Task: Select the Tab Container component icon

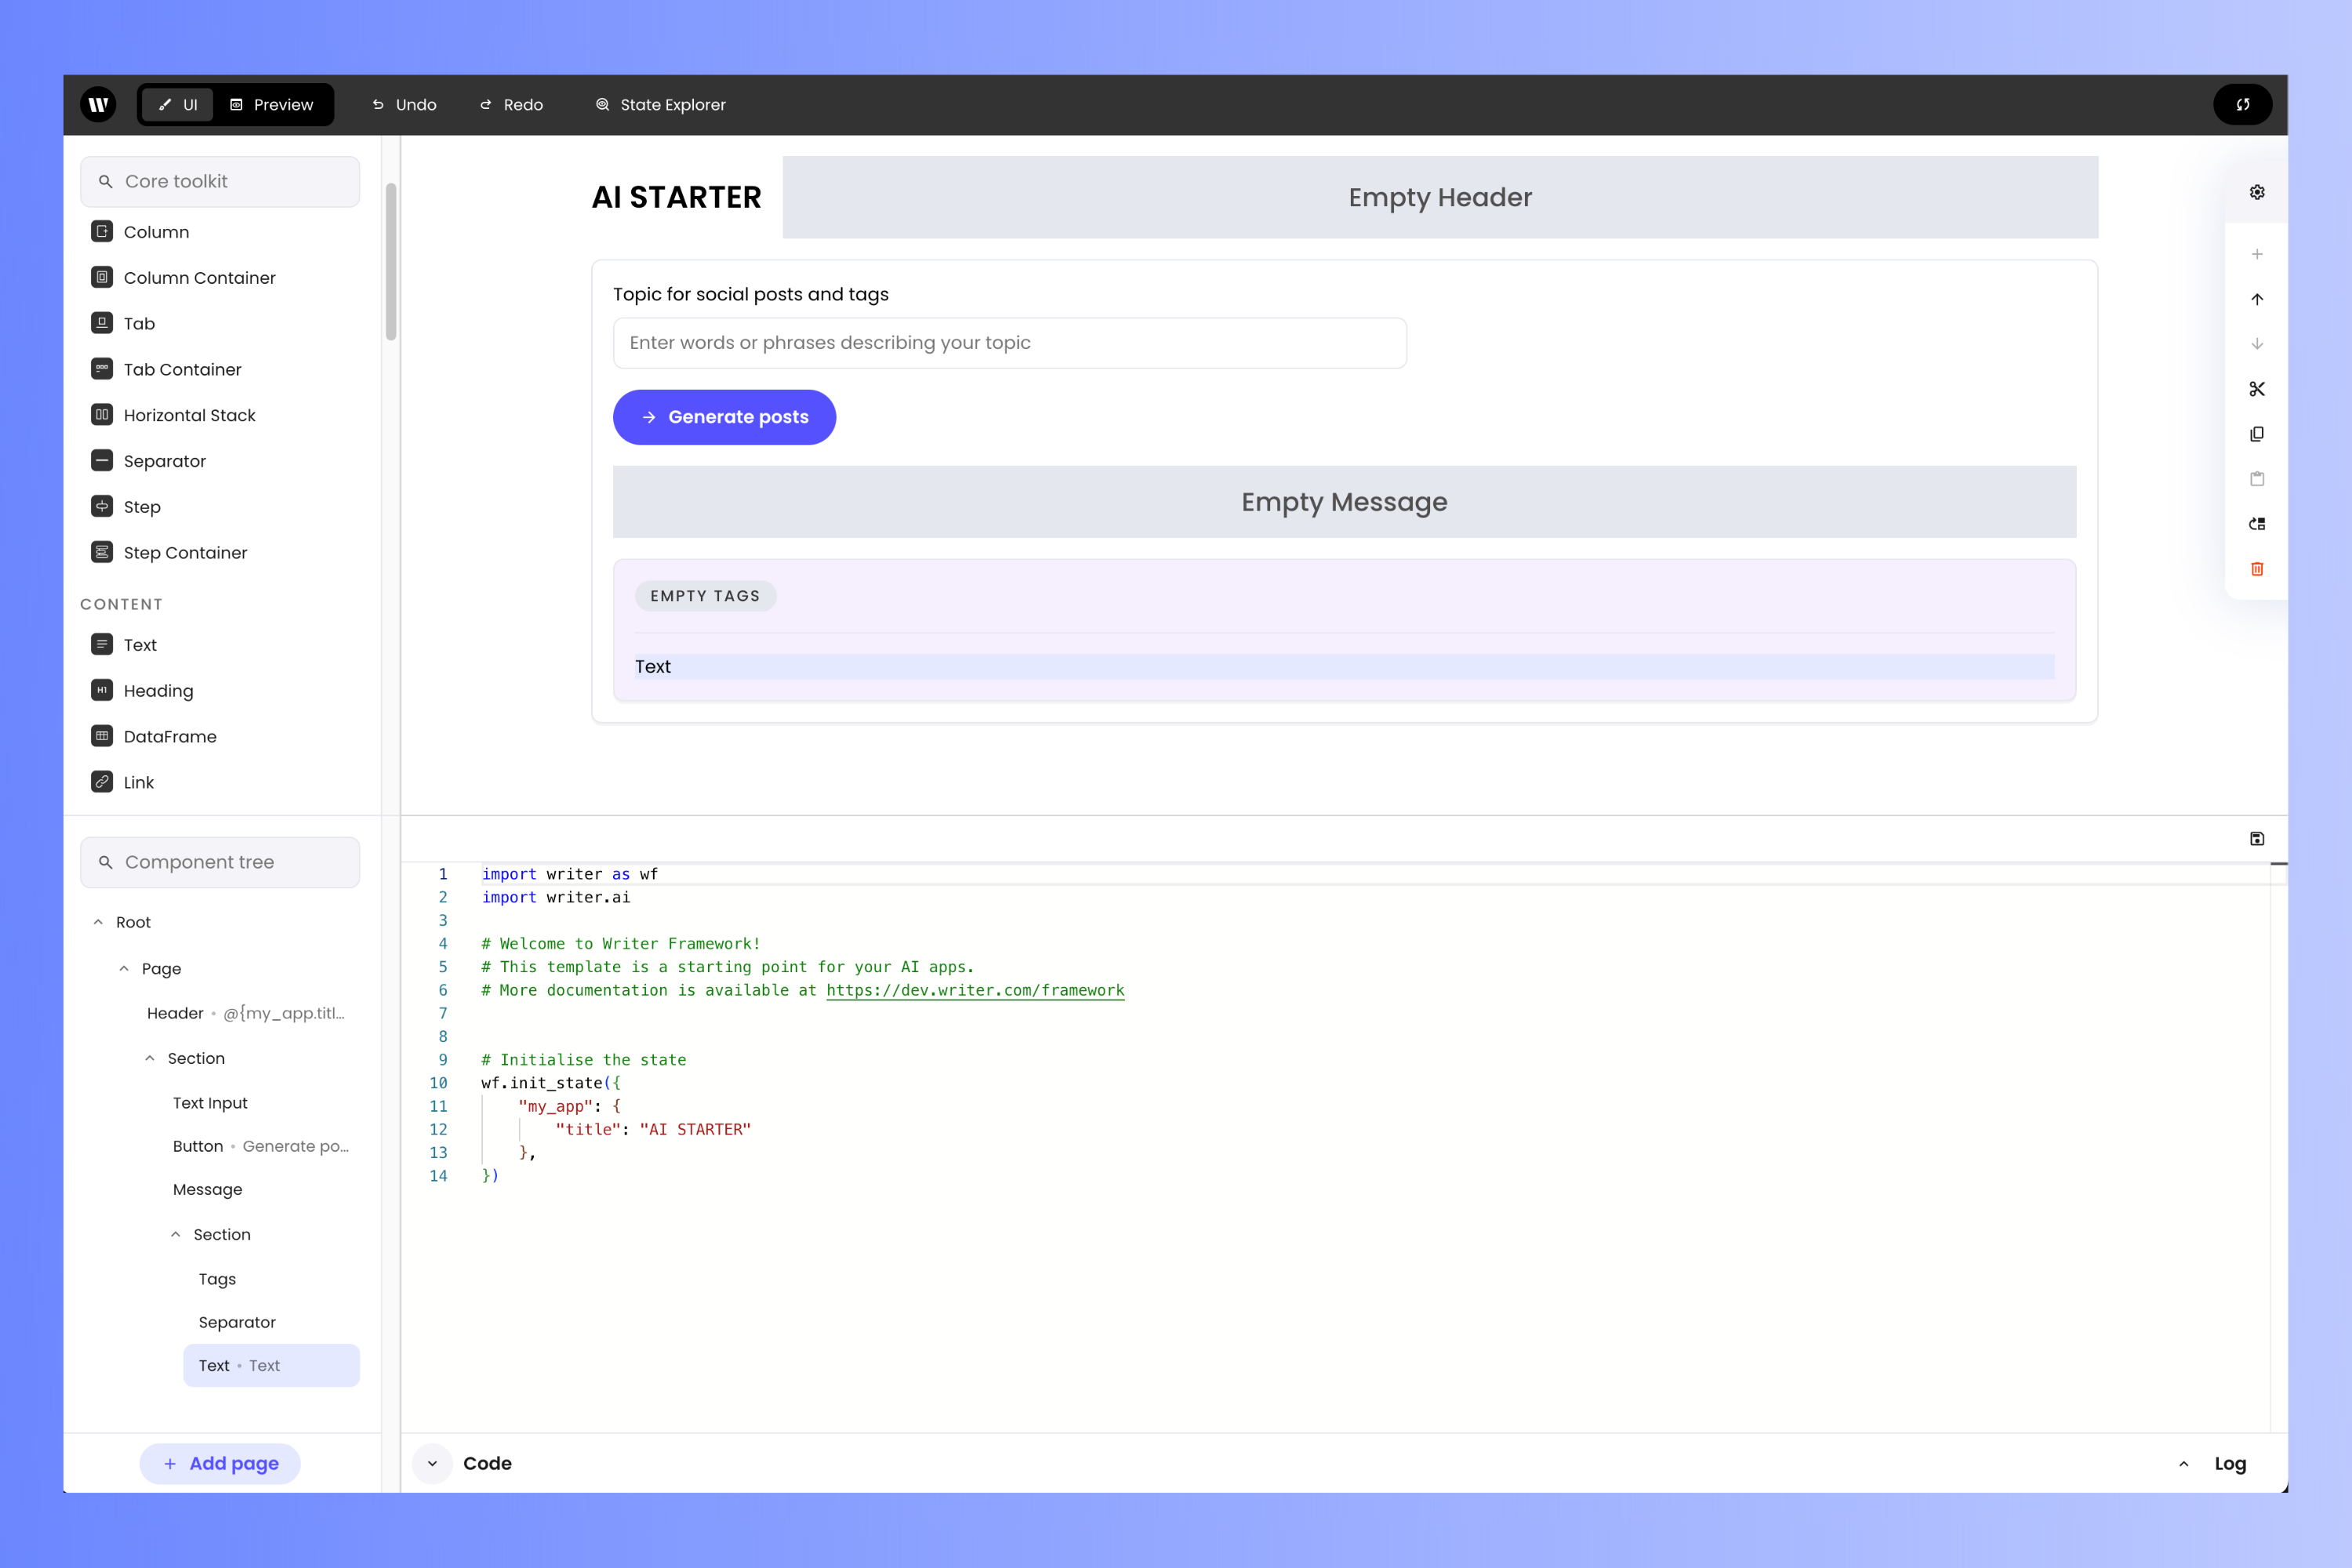Action: pyautogui.click(x=102, y=369)
